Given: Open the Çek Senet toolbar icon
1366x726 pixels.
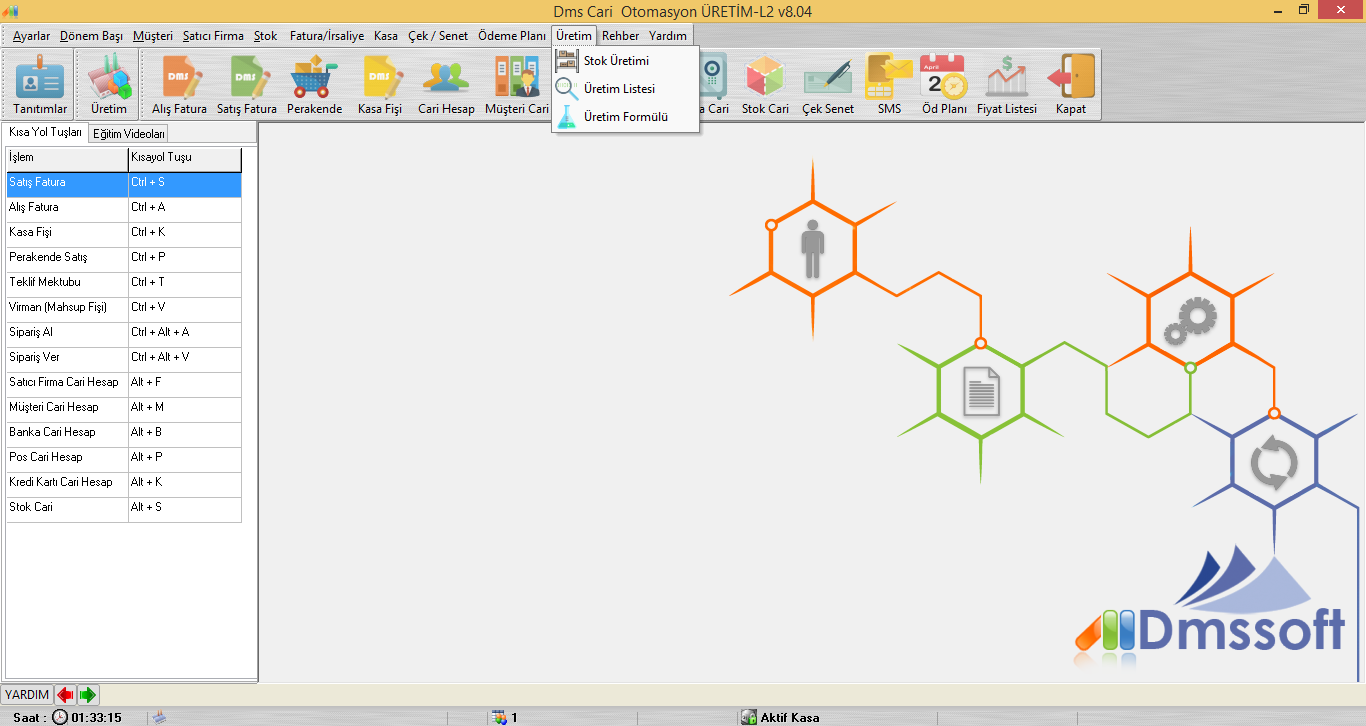Looking at the screenshot, I should coord(827,84).
